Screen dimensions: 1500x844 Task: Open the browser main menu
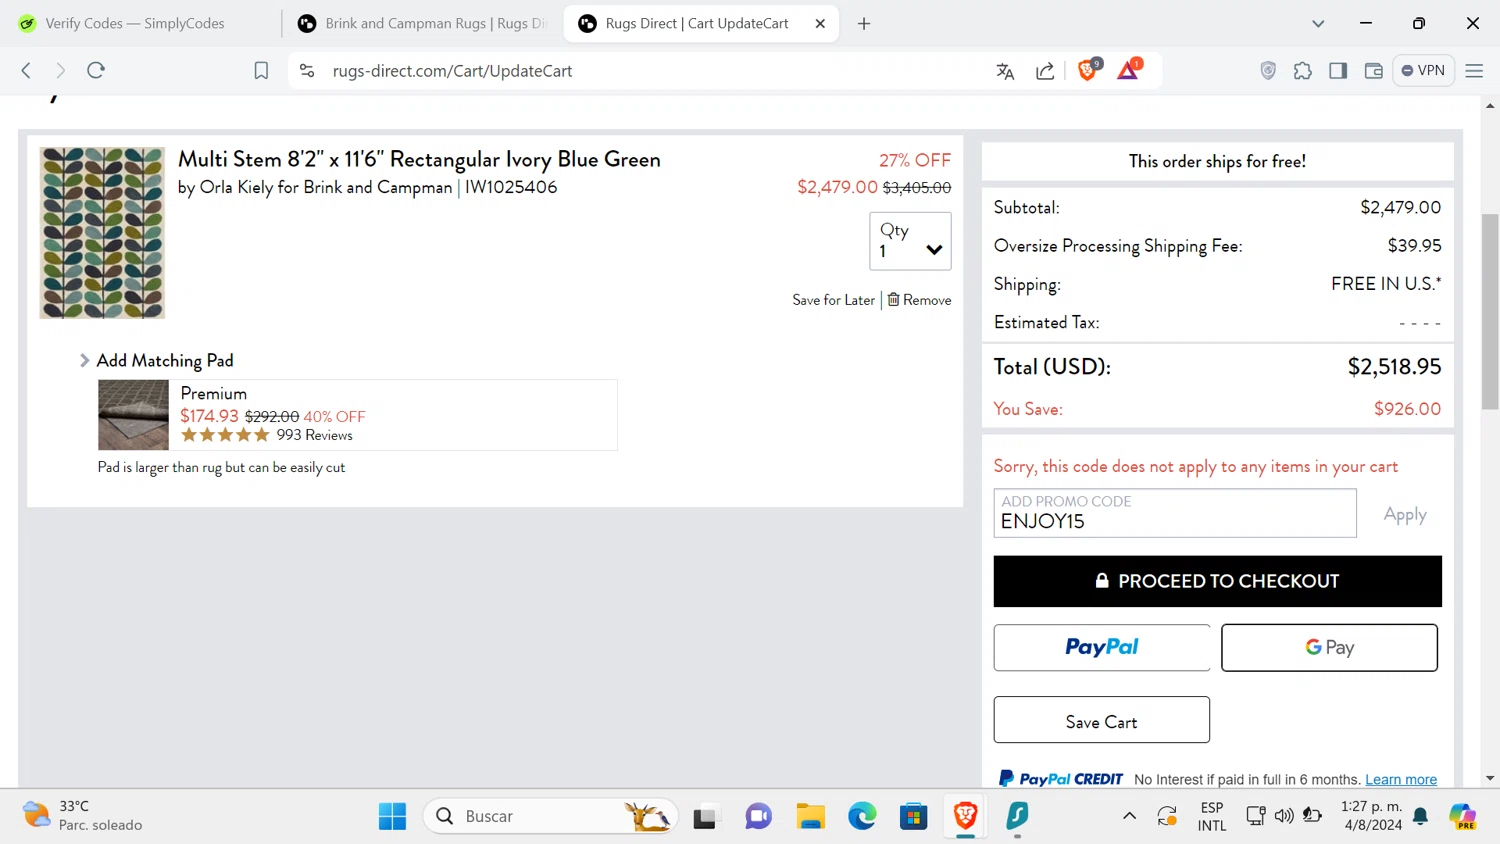tap(1474, 71)
